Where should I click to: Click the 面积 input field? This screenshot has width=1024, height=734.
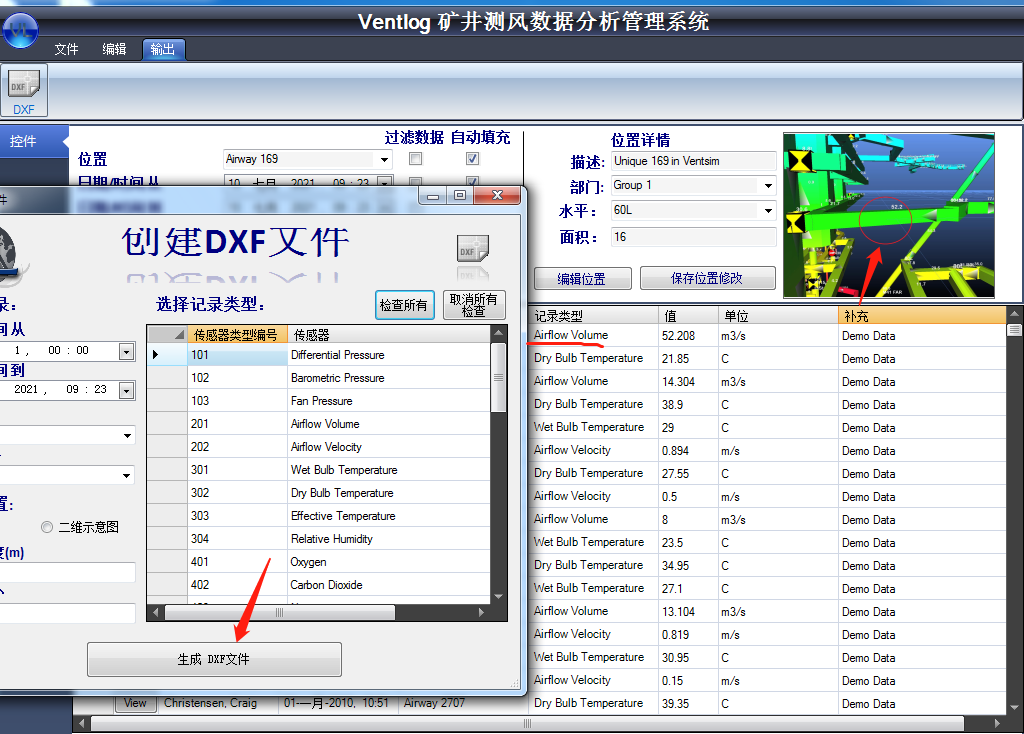693,237
